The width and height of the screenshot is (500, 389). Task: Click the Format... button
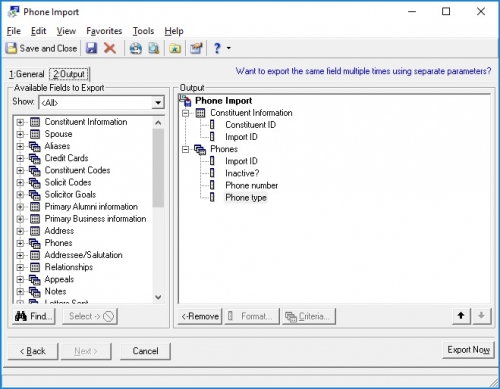pos(252,316)
